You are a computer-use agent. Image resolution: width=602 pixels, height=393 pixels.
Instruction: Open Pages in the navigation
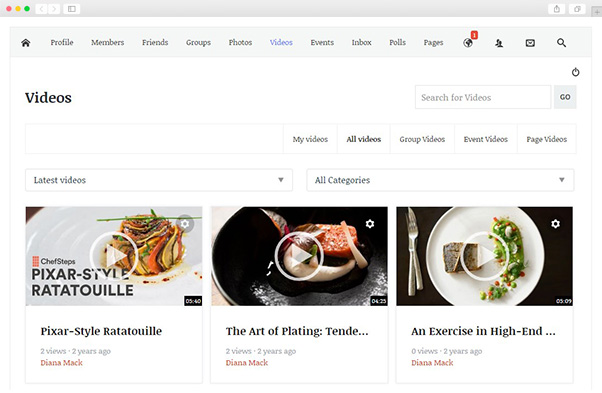pyautogui.click(x=433, y=43)
